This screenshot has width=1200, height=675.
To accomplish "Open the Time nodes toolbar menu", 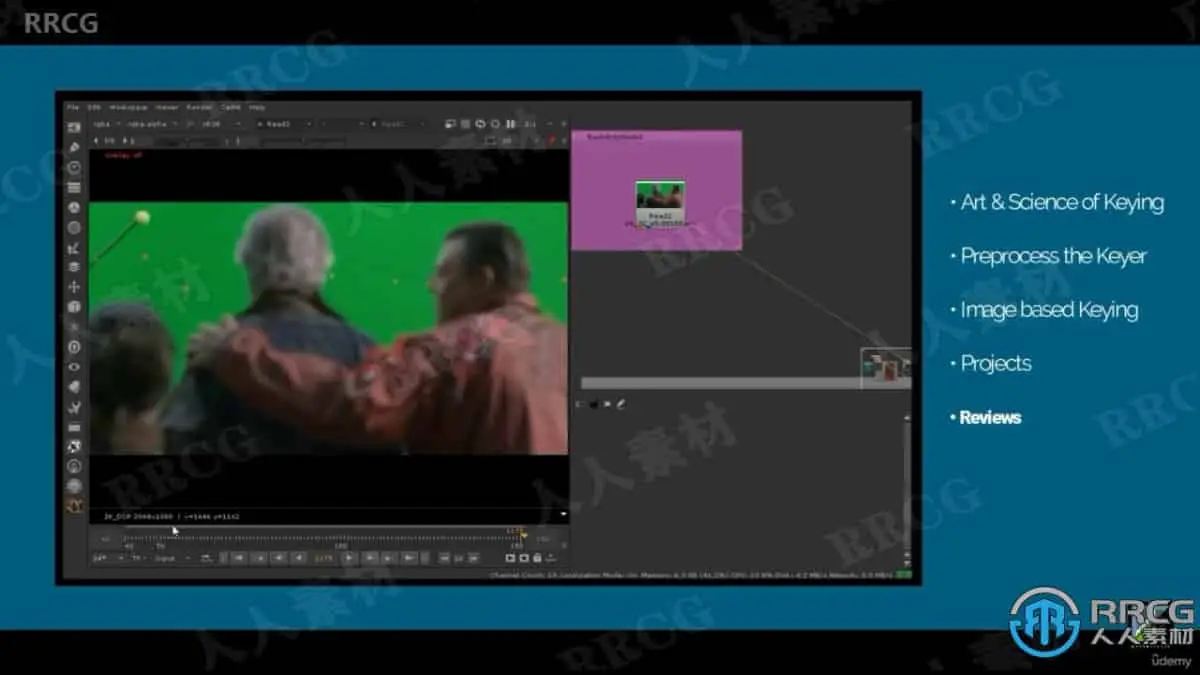I will click(x=74, y=168).
